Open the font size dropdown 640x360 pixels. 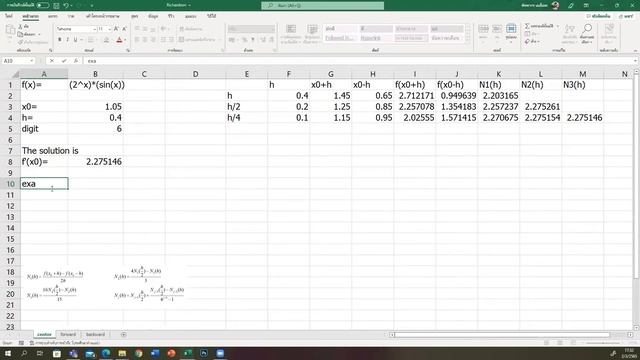click(x=109, y=29)
